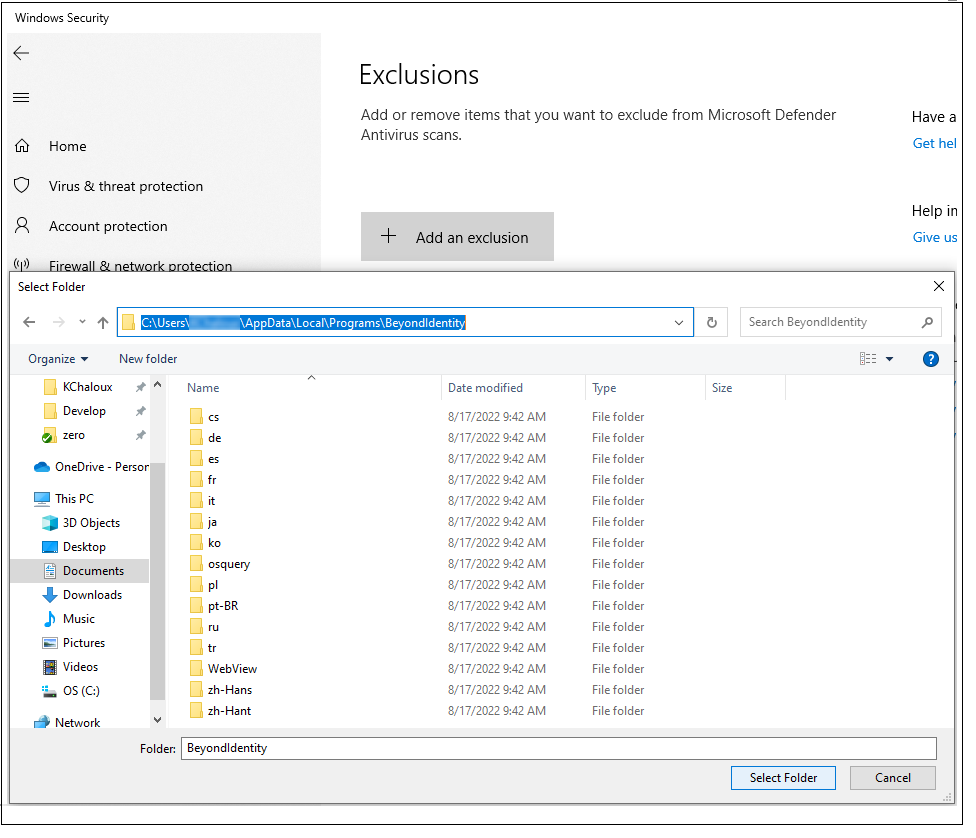Select Account protection in the sidebar
Image resolution: width=976 pixels, height=838 pixels.
point(107,226)
